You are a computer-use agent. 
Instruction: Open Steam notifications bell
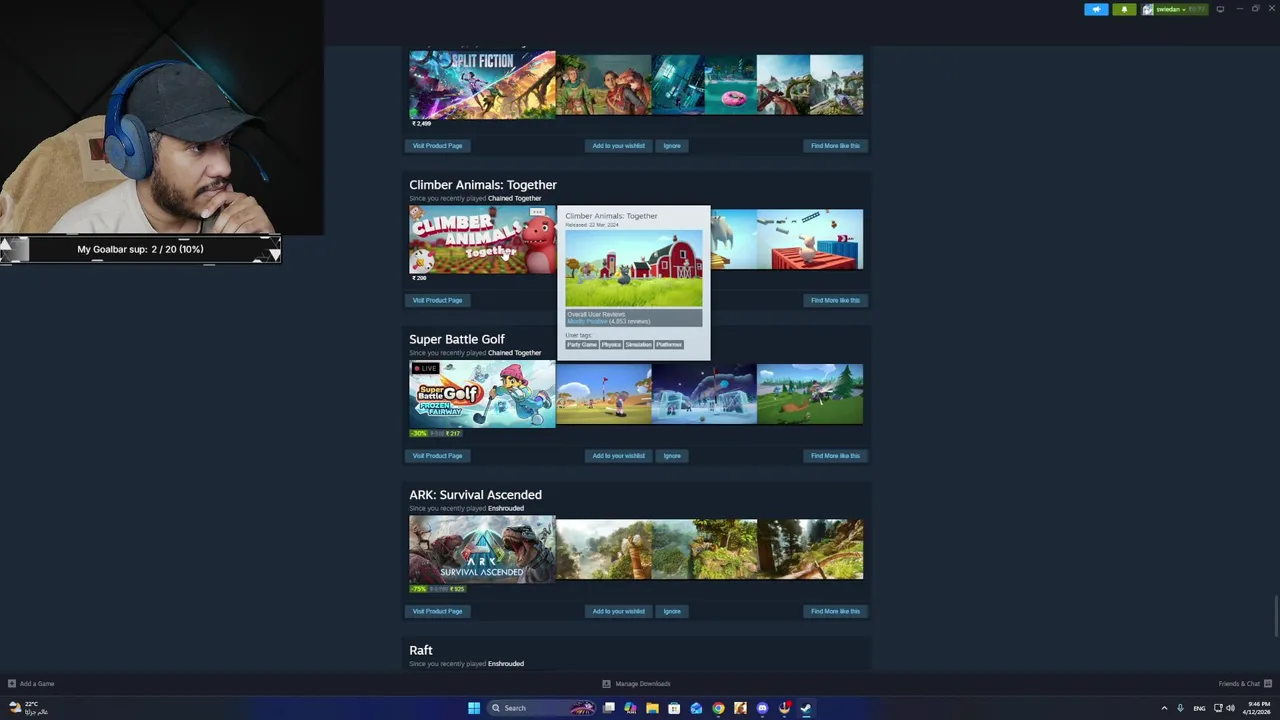1124,9
